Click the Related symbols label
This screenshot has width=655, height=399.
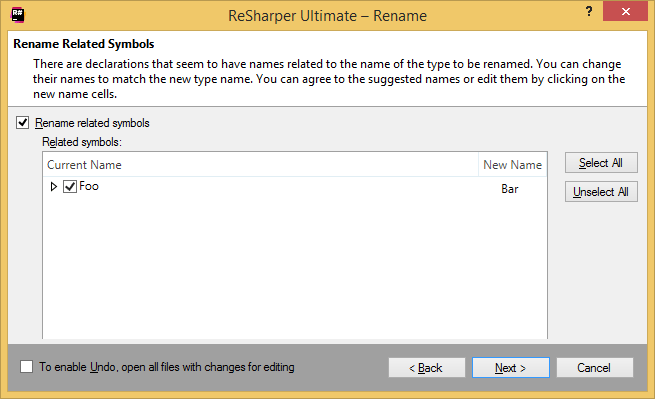pyautogui.click(x=82, y=142)
